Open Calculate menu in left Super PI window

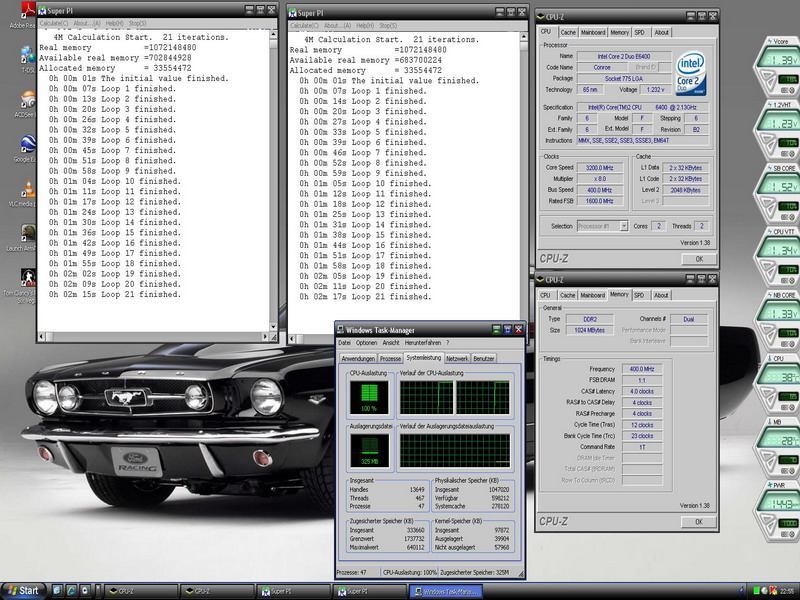tap(54, 23)
